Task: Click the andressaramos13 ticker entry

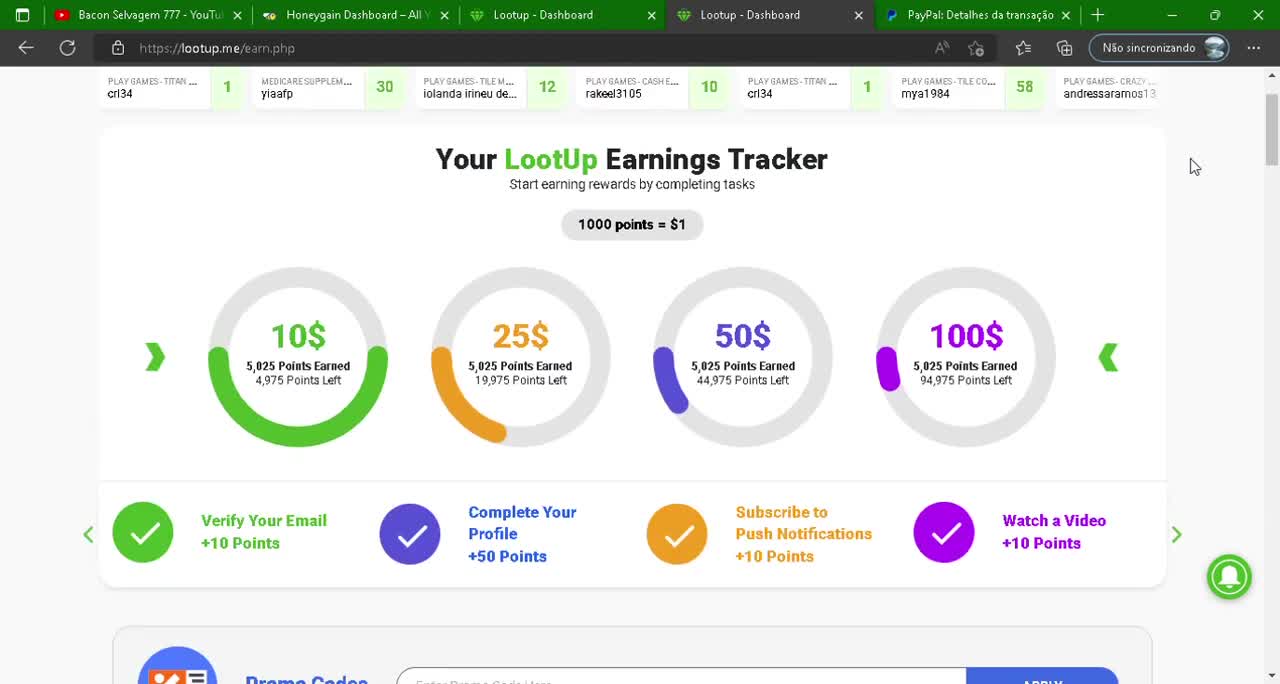Action: tap(1109, 87)
